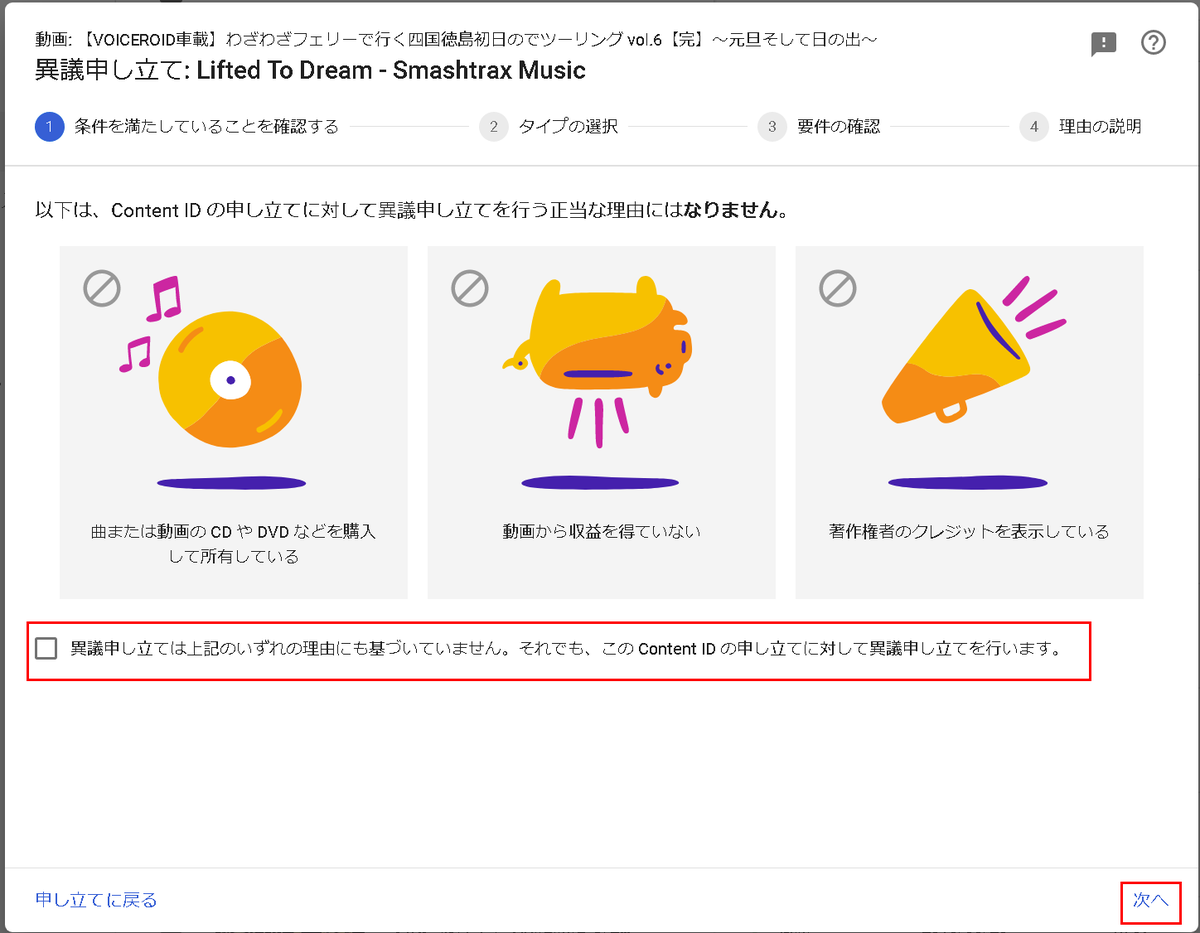
Task: Click text 曲または動画の CD や DVD などを購入
Action: tap(234, 532)
